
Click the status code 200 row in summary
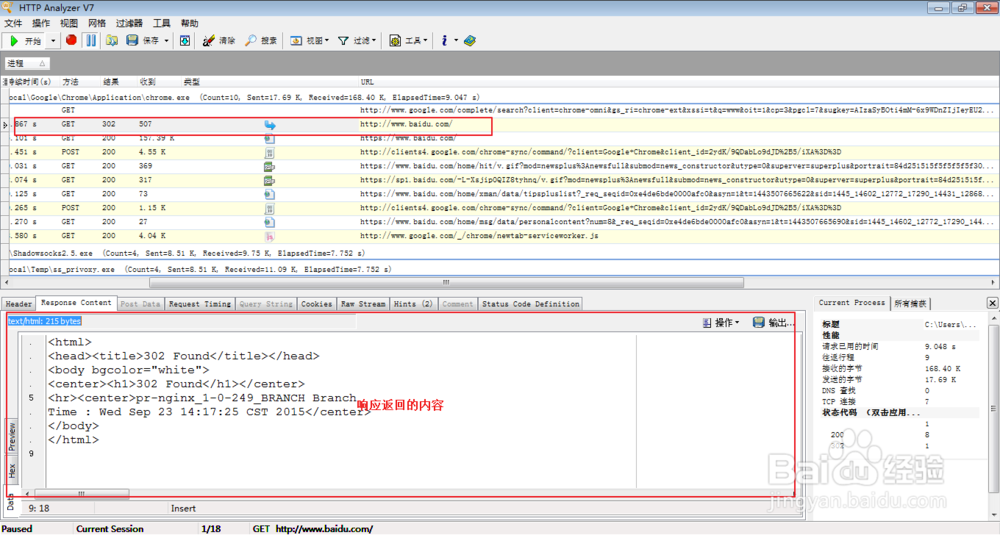899,434
